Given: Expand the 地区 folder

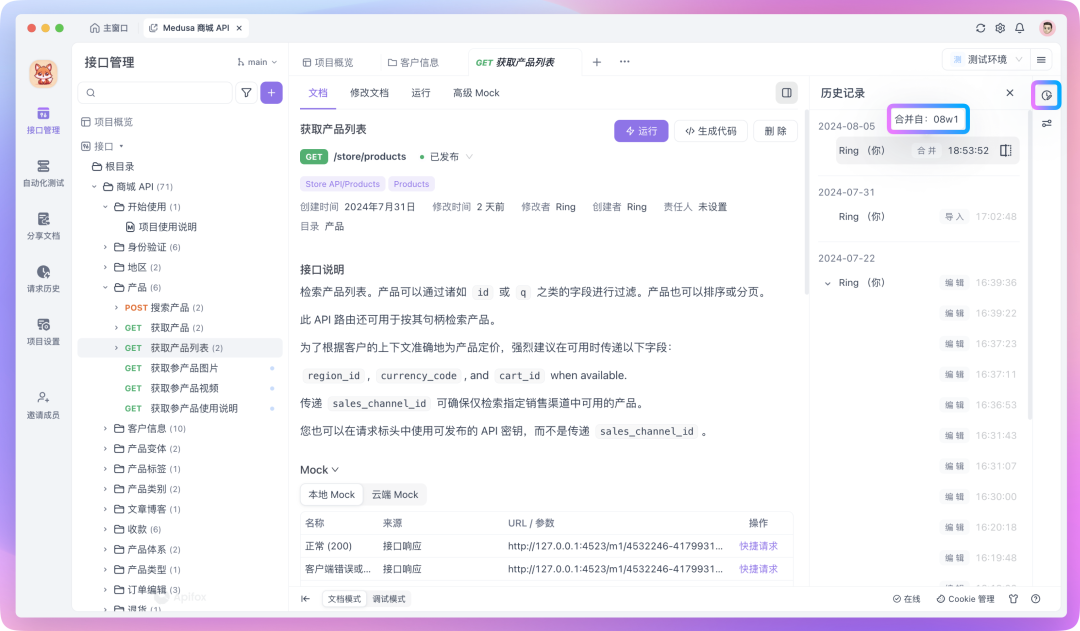Looking at the screenshot, I should coord(105,267).
